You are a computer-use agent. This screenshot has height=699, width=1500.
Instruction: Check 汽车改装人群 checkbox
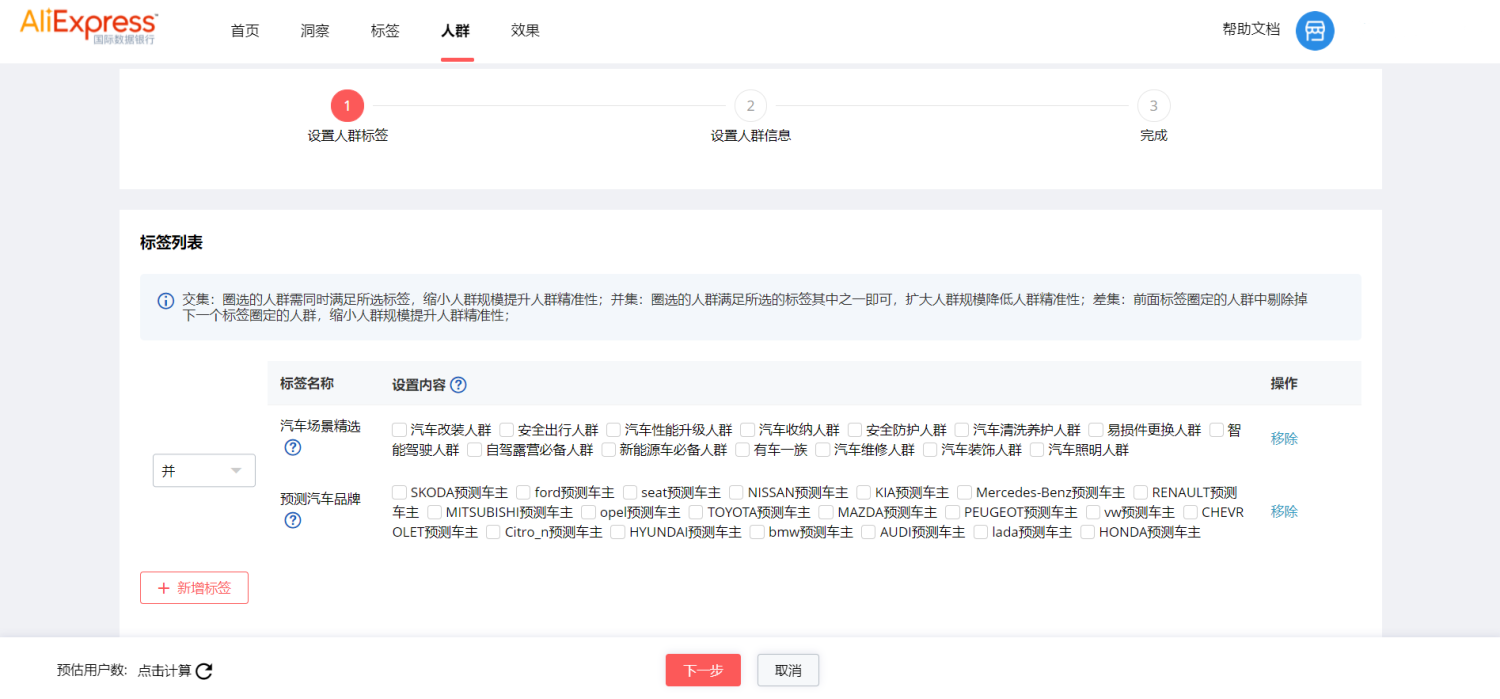[400, 430]
